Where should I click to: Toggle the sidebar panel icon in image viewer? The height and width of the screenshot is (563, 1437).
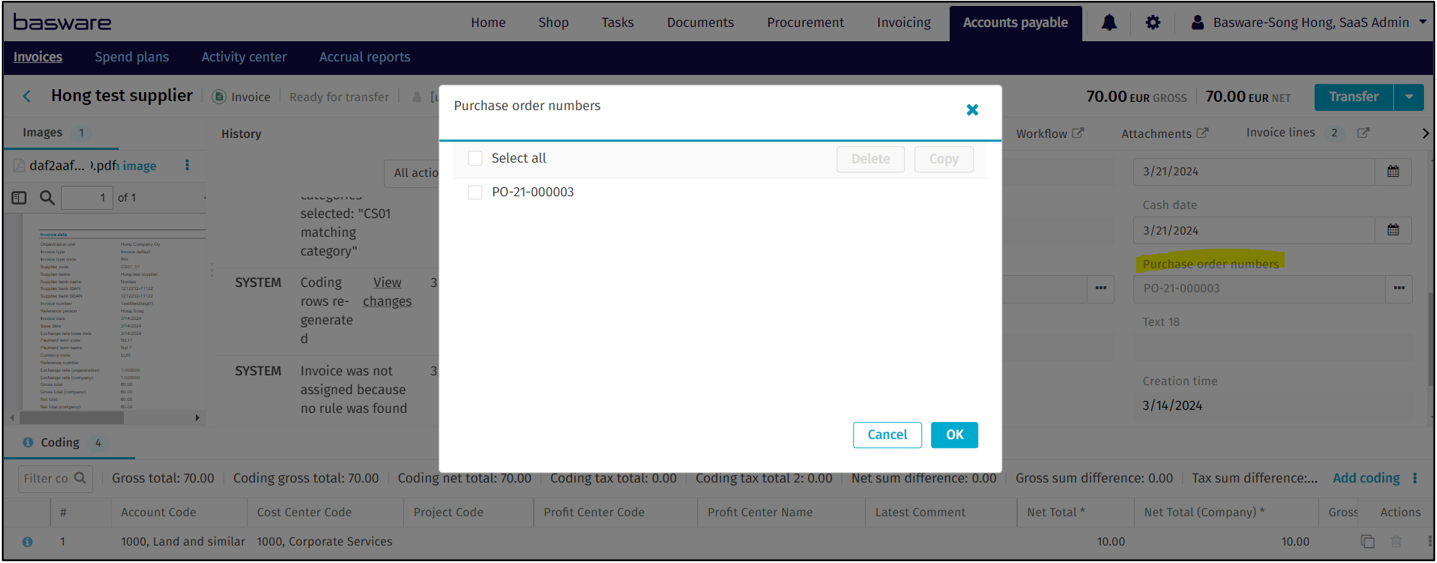click(x=19, y=198)
